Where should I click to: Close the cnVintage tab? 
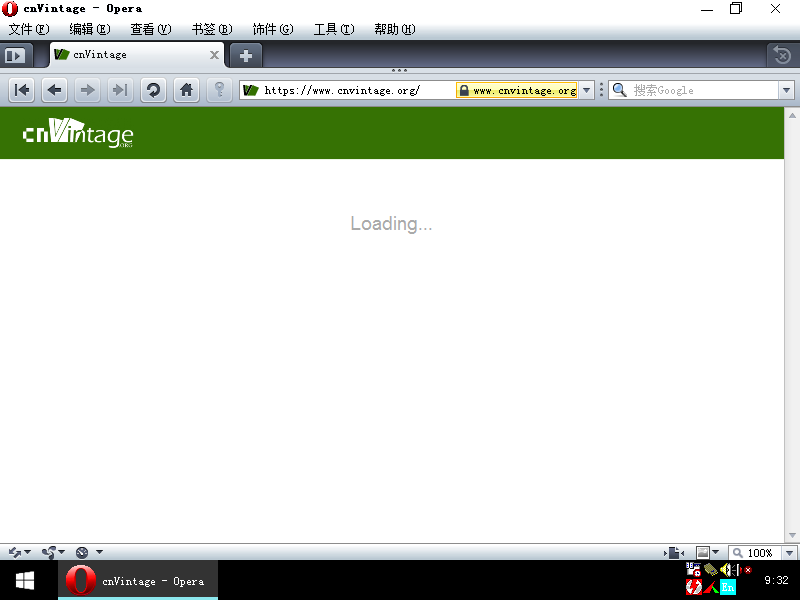(214, 55)
